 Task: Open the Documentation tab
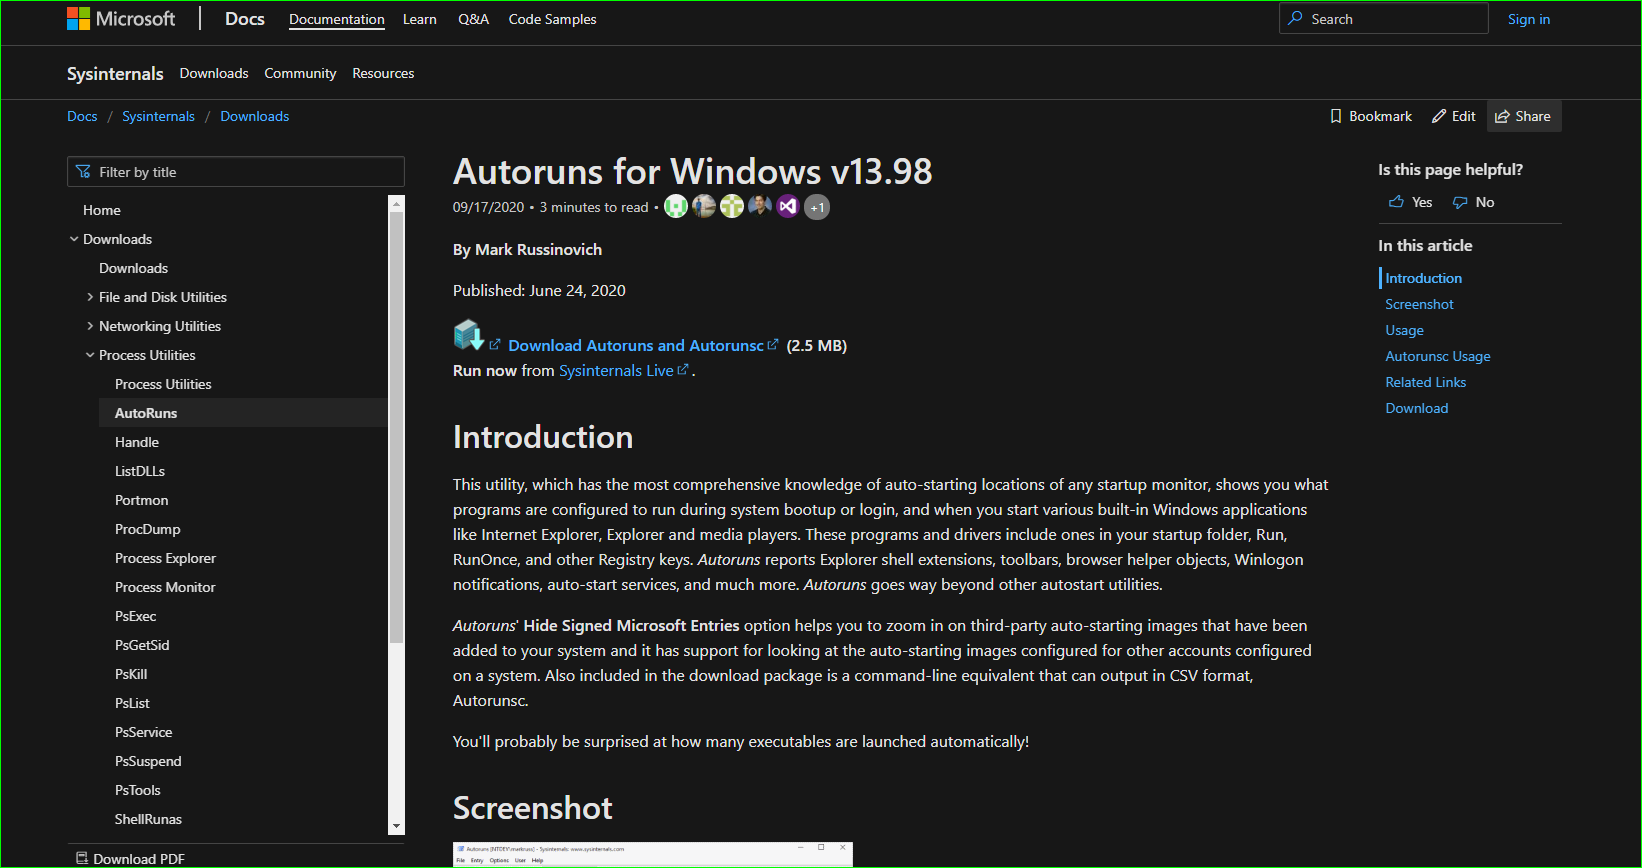(337, 19)
